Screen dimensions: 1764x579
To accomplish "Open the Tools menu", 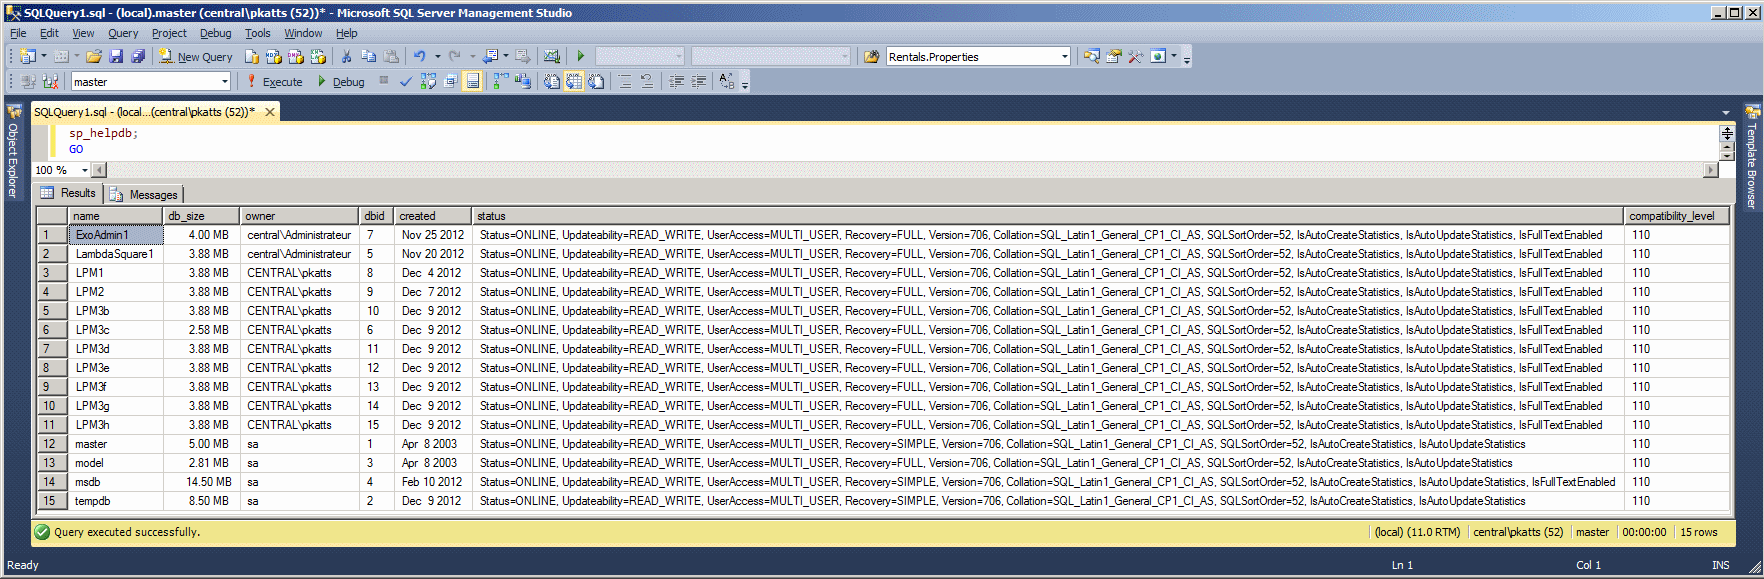I will coord(258,33).
